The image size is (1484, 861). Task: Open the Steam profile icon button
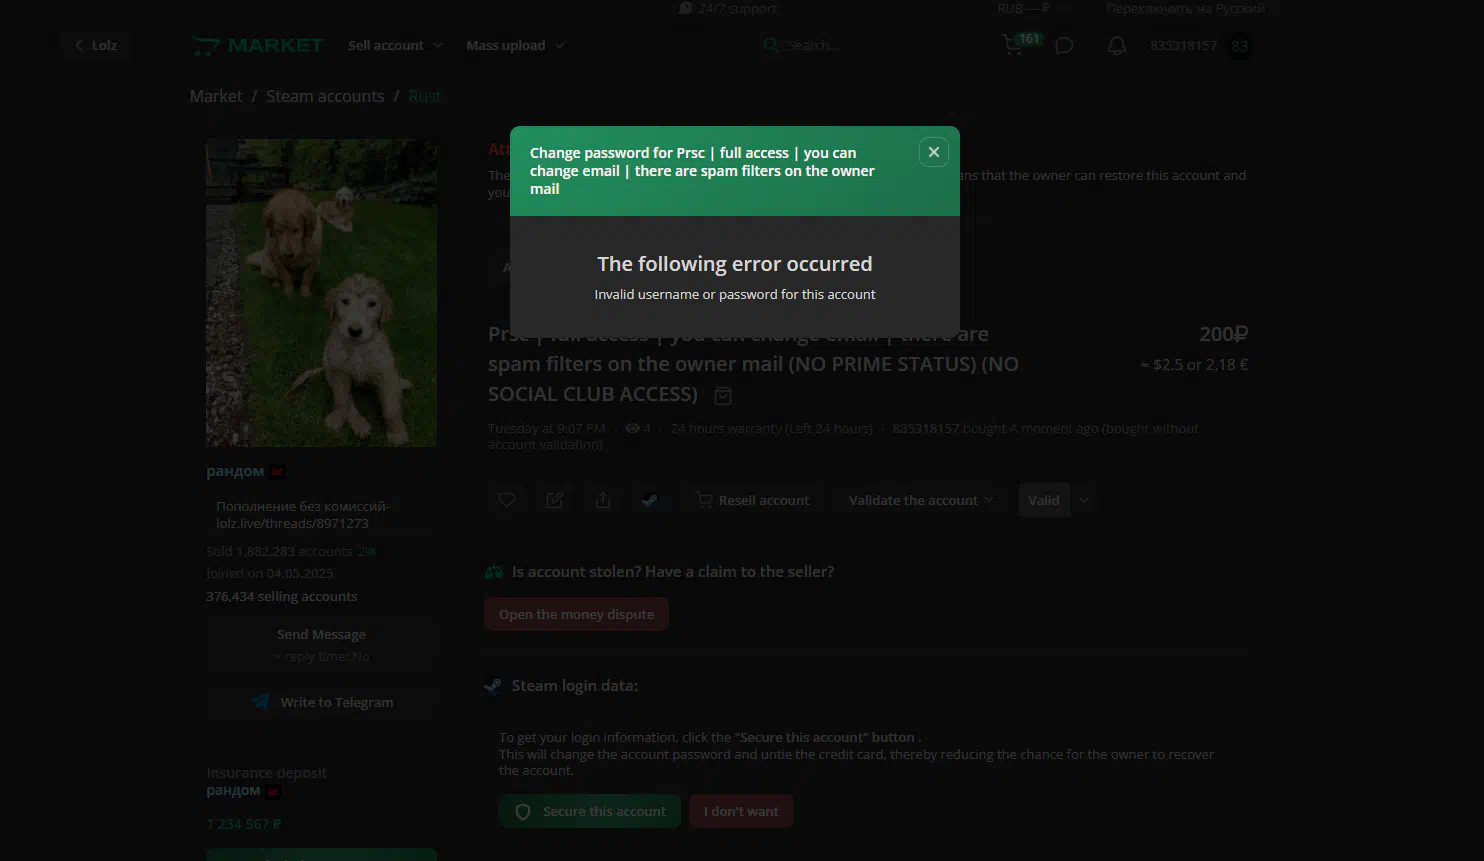(650, 500)
